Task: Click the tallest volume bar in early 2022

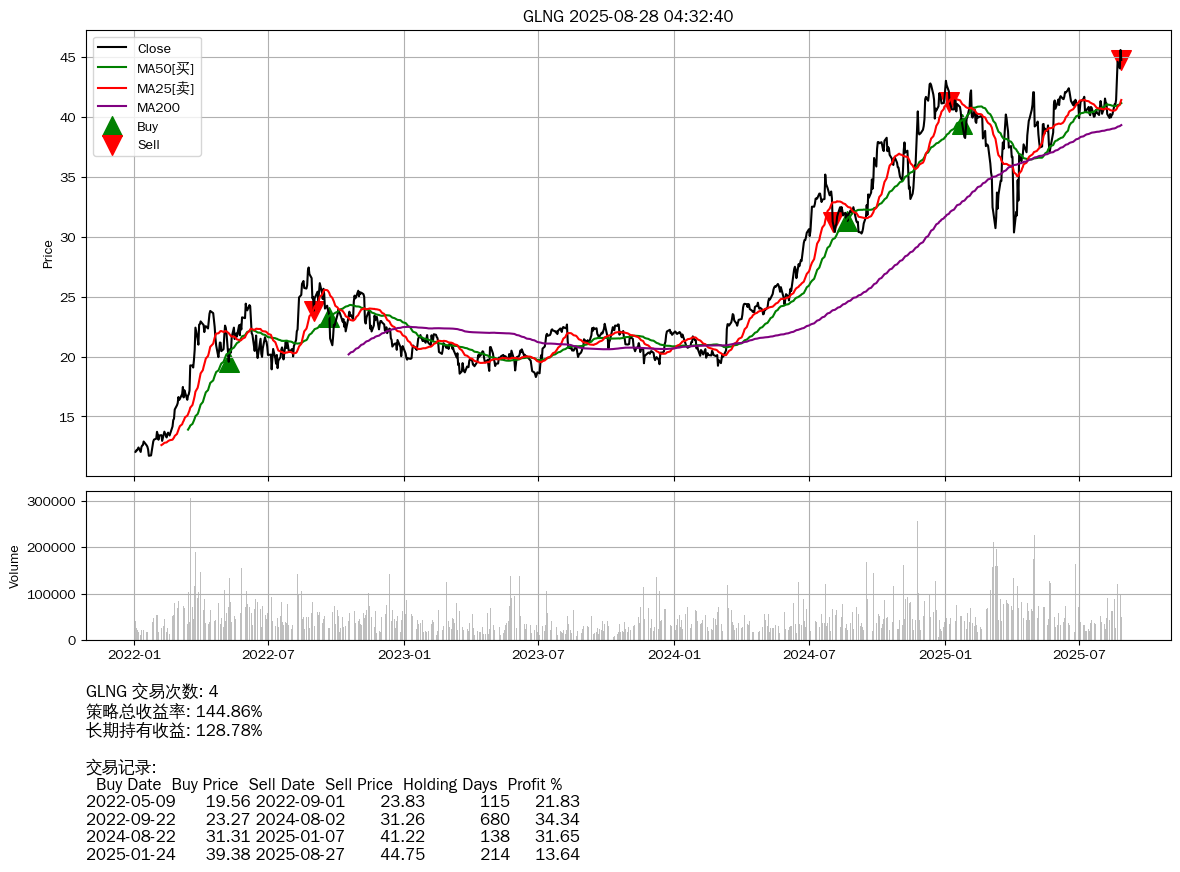Action: click(191, 570)
